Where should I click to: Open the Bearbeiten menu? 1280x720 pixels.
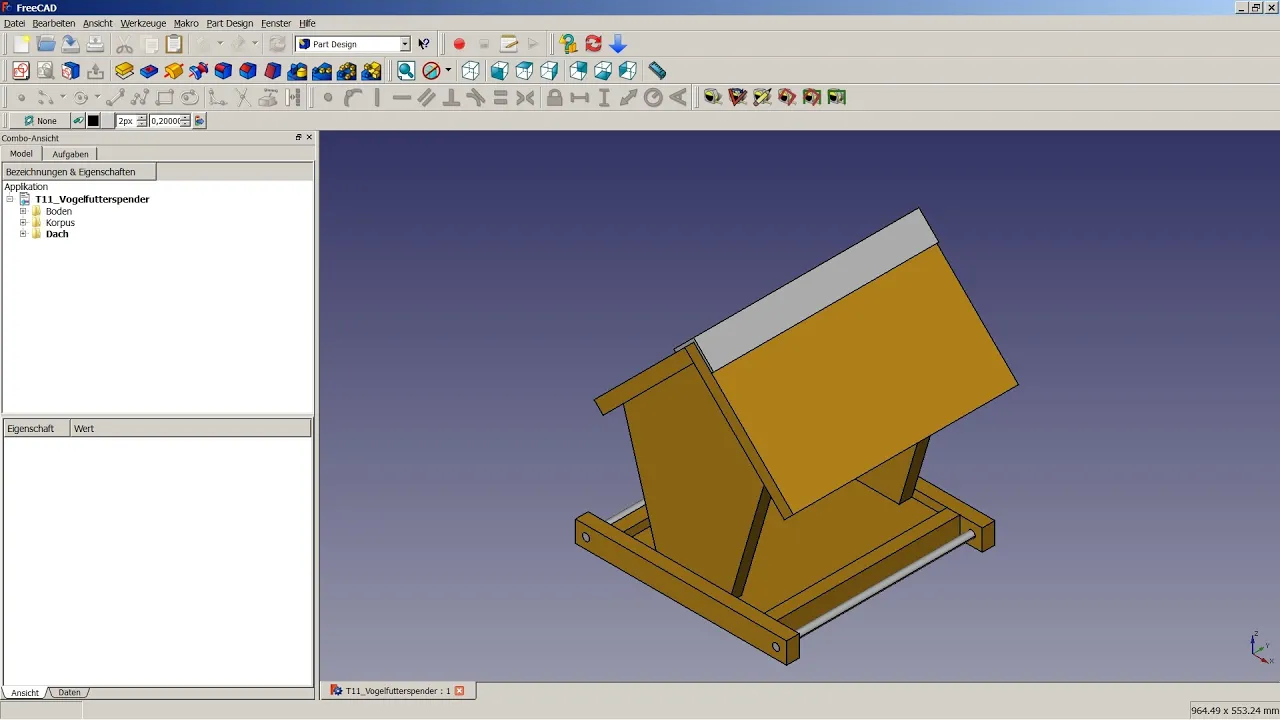tap(54, 23)
